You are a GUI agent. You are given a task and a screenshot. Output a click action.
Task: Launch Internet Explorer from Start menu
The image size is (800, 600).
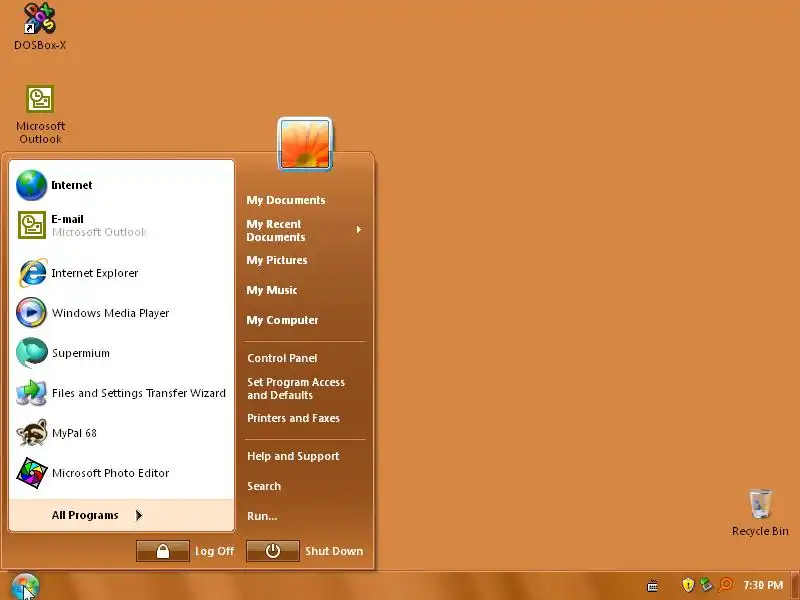tap(121, 273)
